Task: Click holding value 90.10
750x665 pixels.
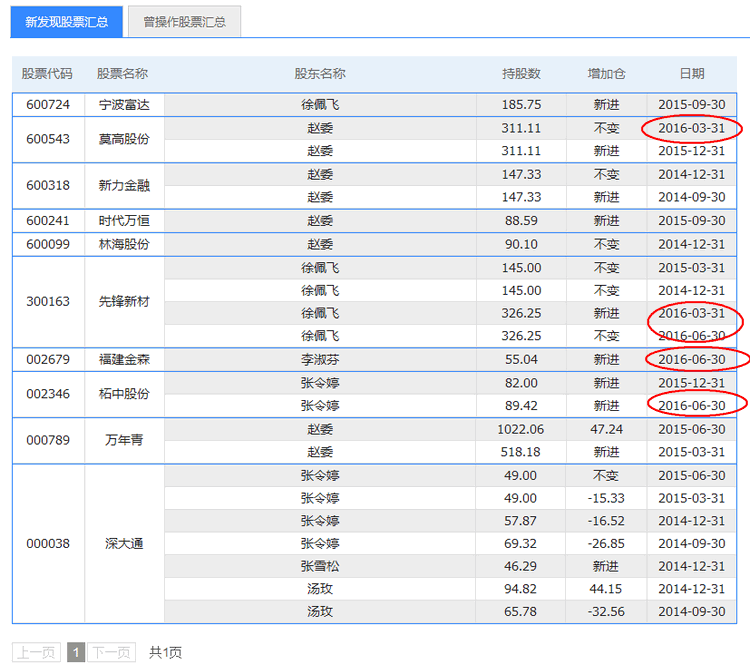Action: tap(521, 244)
